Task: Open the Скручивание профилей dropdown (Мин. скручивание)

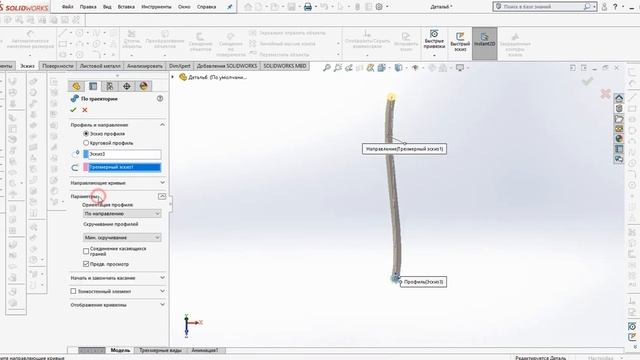Action: (x=122, y=237)
